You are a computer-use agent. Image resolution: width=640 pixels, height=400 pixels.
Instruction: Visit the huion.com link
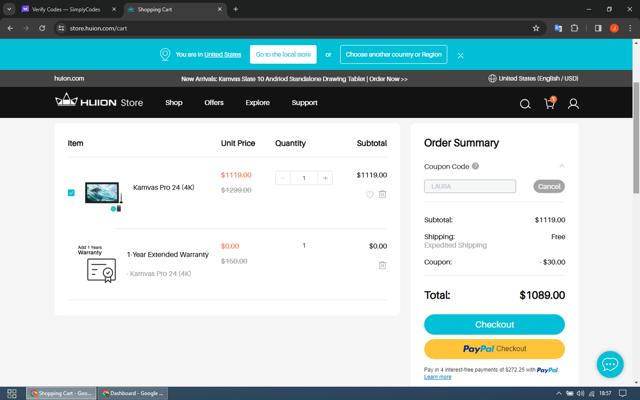[x=69, y=78]
